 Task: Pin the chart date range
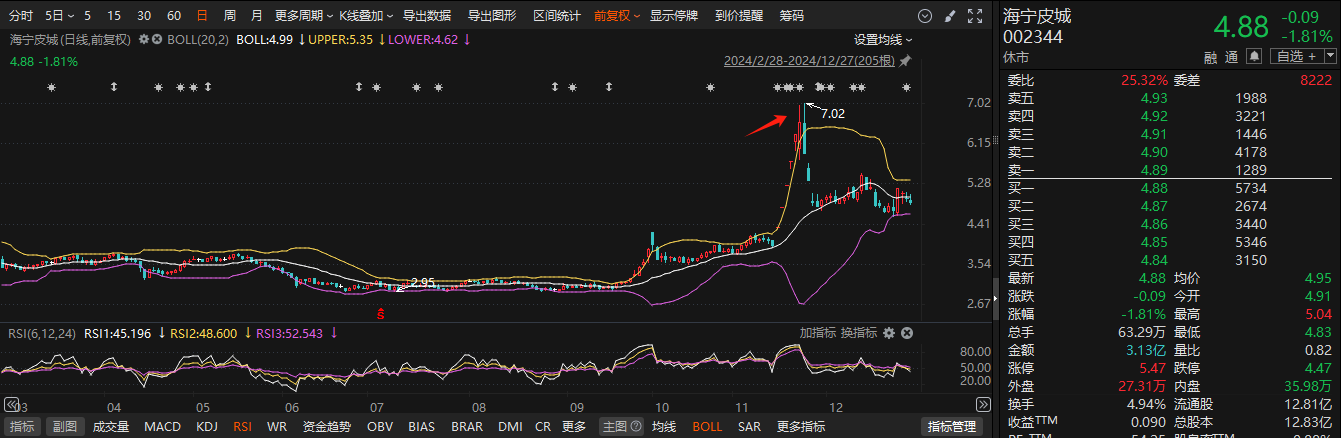[x=905, y=61]
